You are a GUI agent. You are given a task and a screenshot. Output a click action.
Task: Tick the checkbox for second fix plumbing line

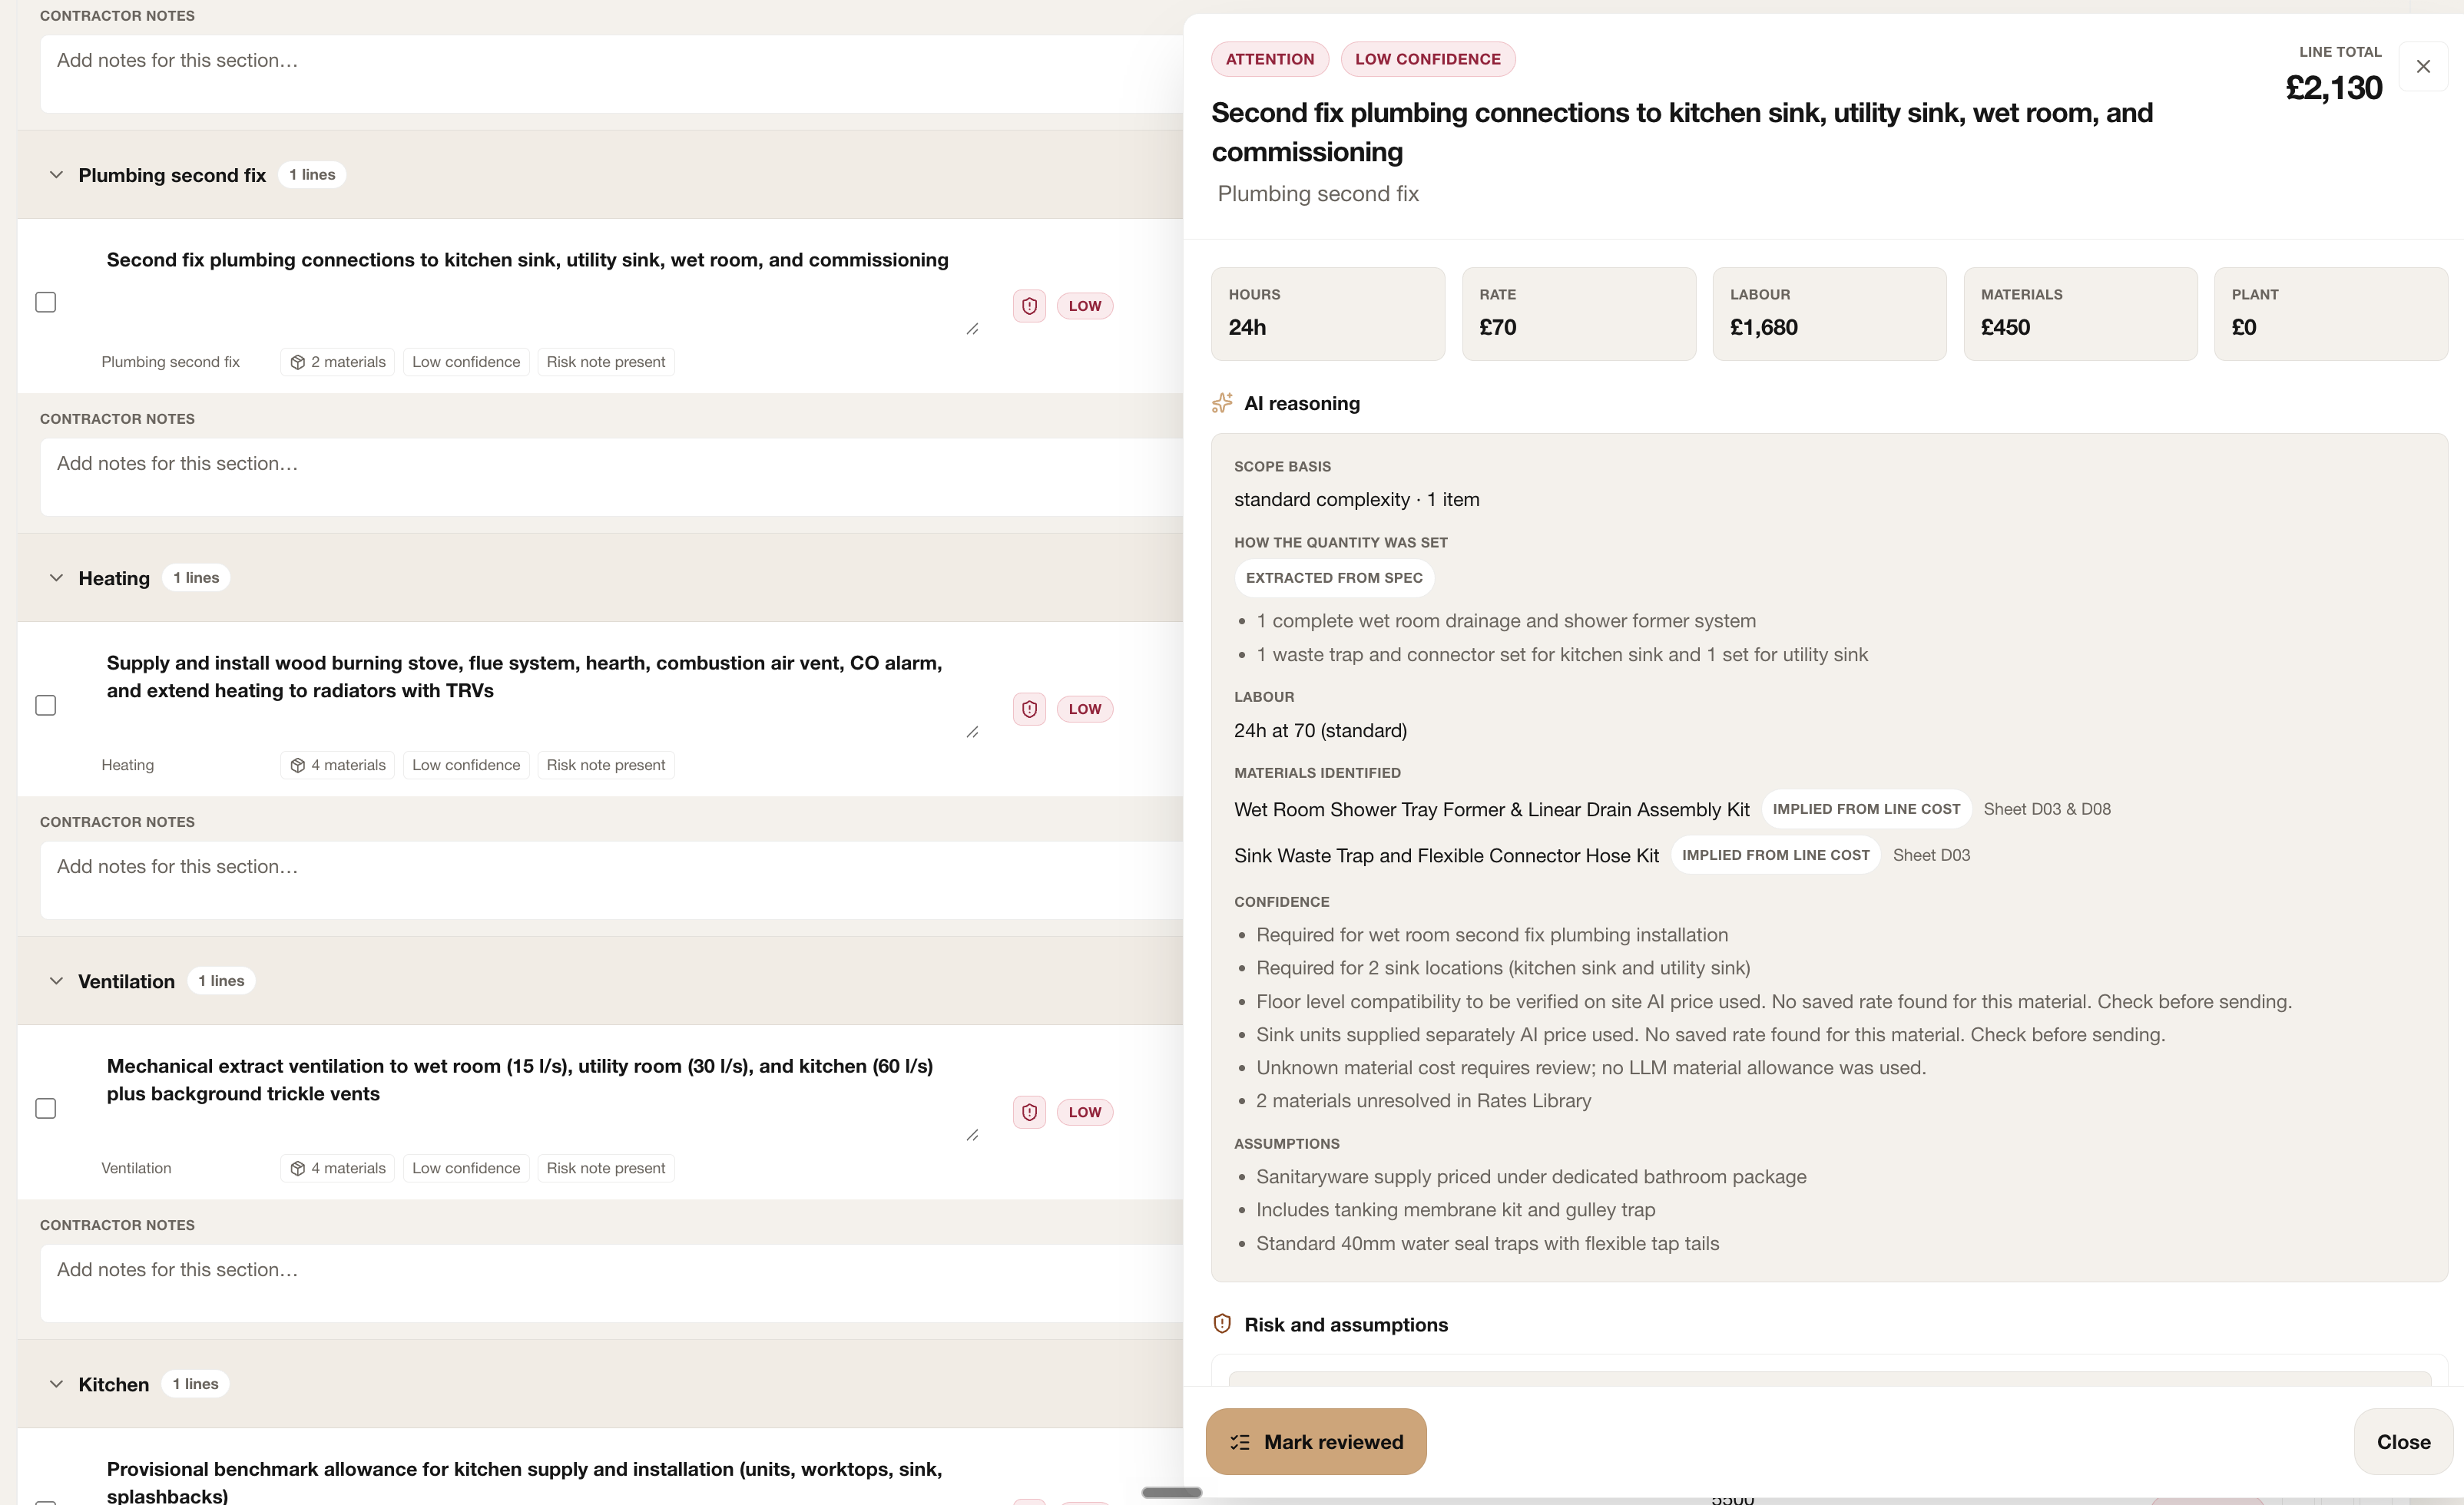coord(46,302)
